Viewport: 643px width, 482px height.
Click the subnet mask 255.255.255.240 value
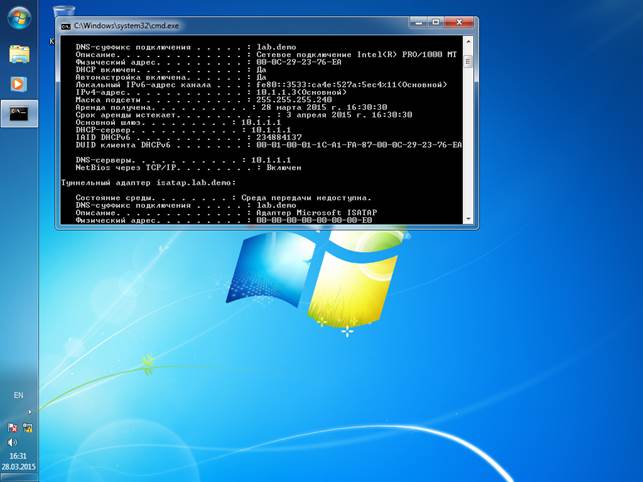pos(294,100)
